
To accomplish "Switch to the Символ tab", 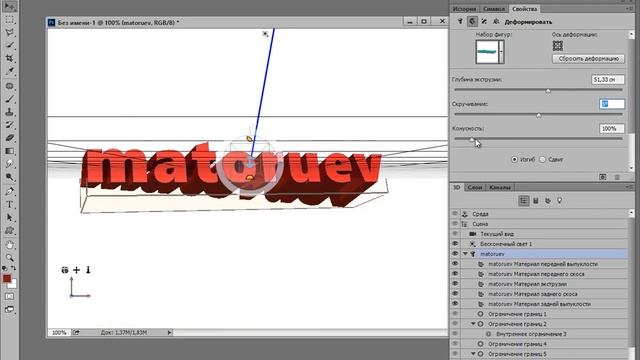I will pos(494,9).
